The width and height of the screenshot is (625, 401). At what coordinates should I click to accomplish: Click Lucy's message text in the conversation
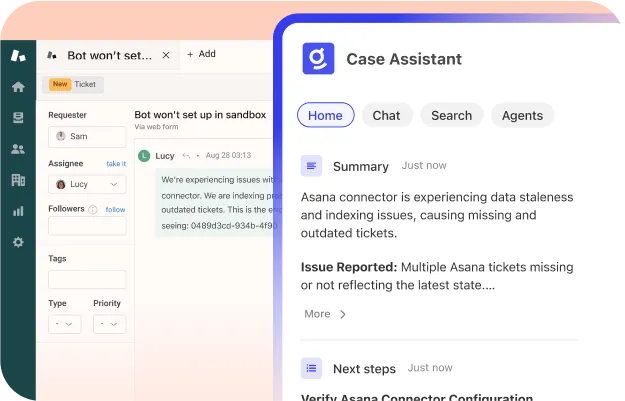[x=219, y=202]
